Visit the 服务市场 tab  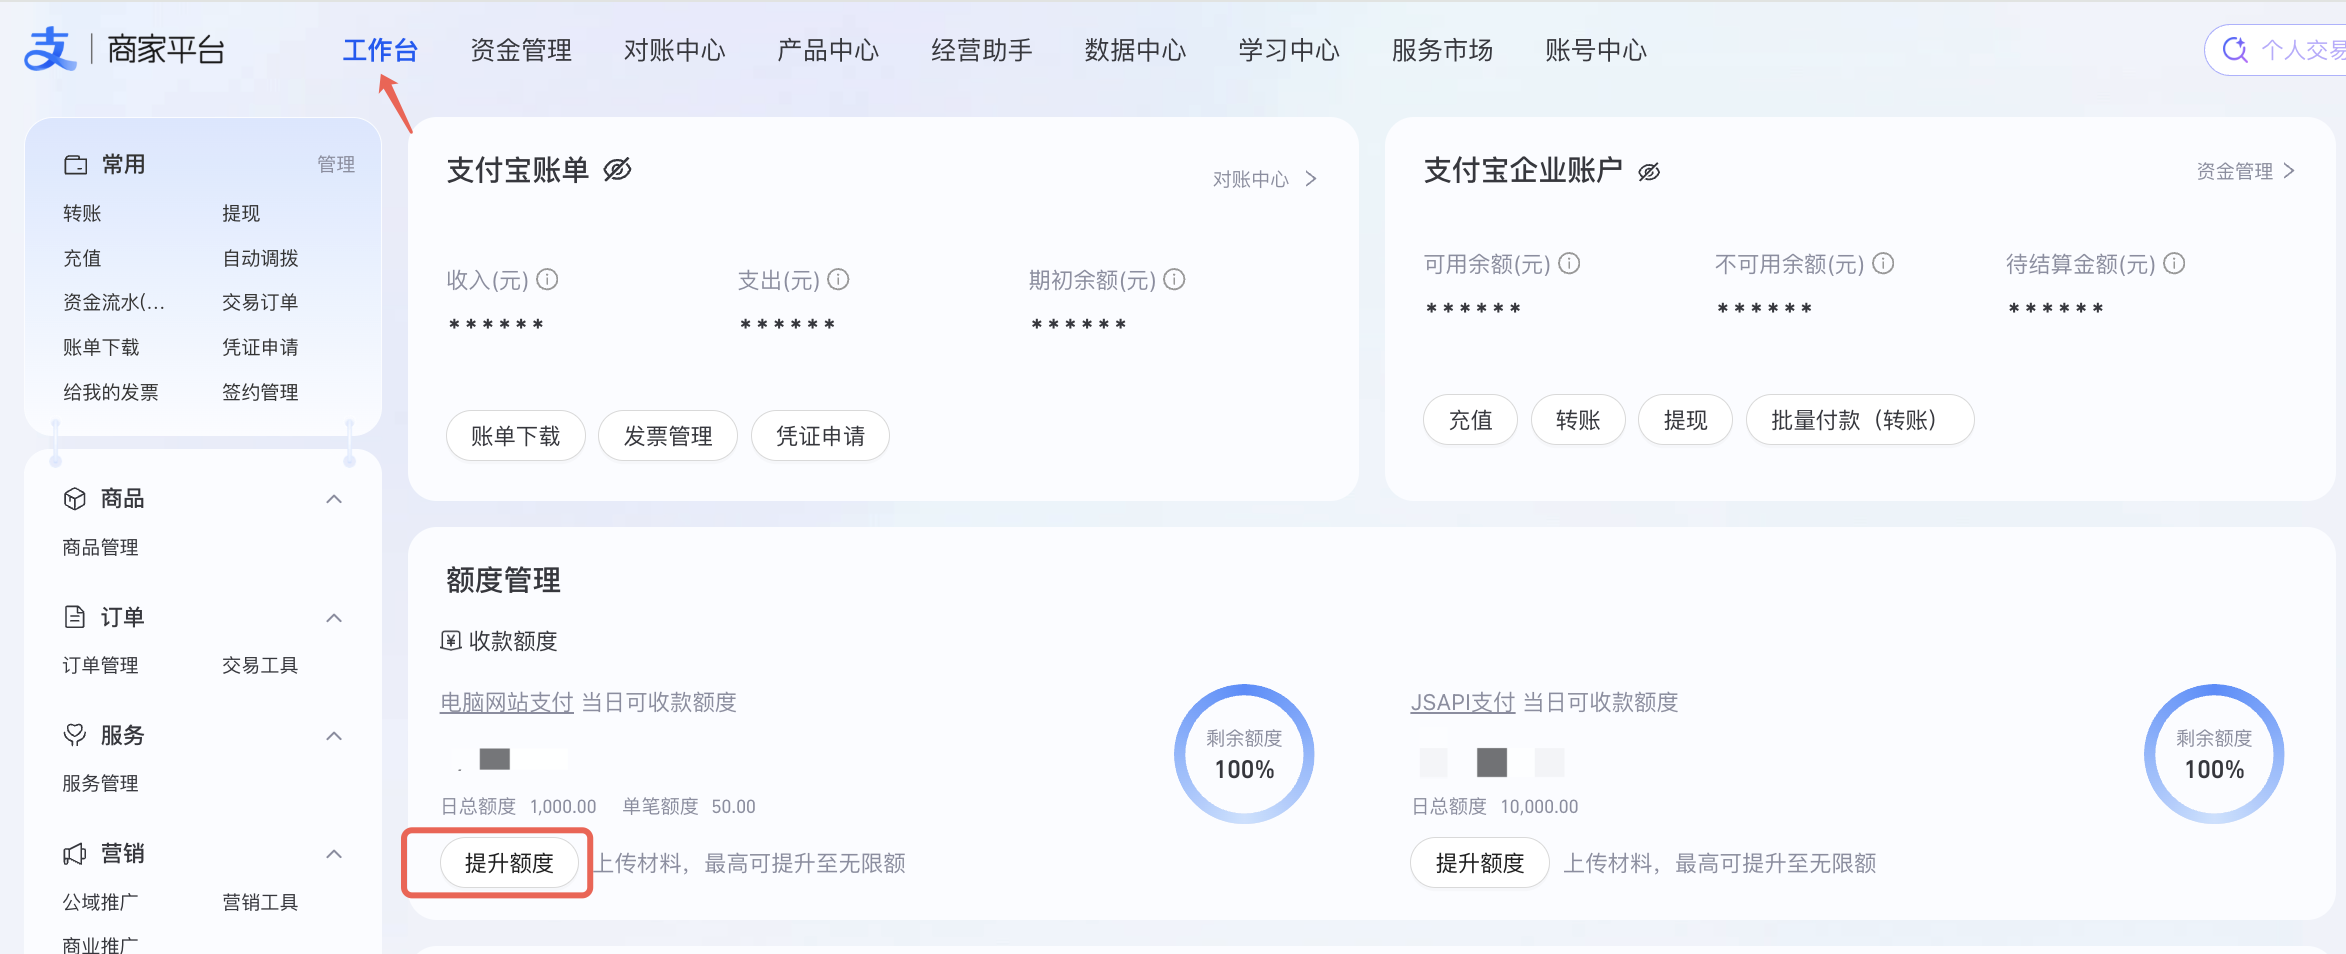click(x=1442, y=50)
